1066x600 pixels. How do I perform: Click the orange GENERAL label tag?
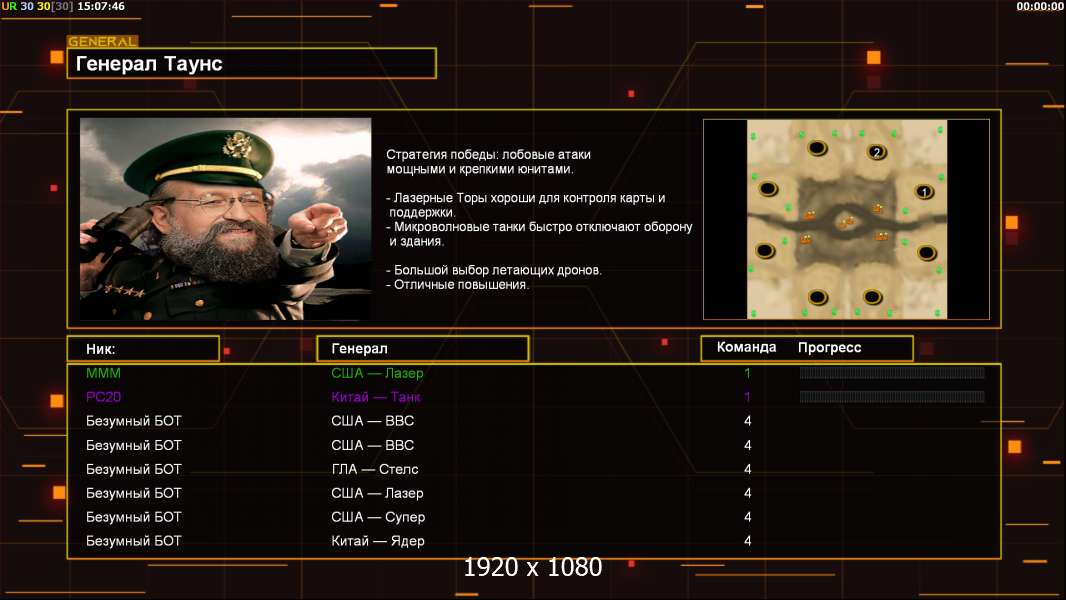click(103, 41)
